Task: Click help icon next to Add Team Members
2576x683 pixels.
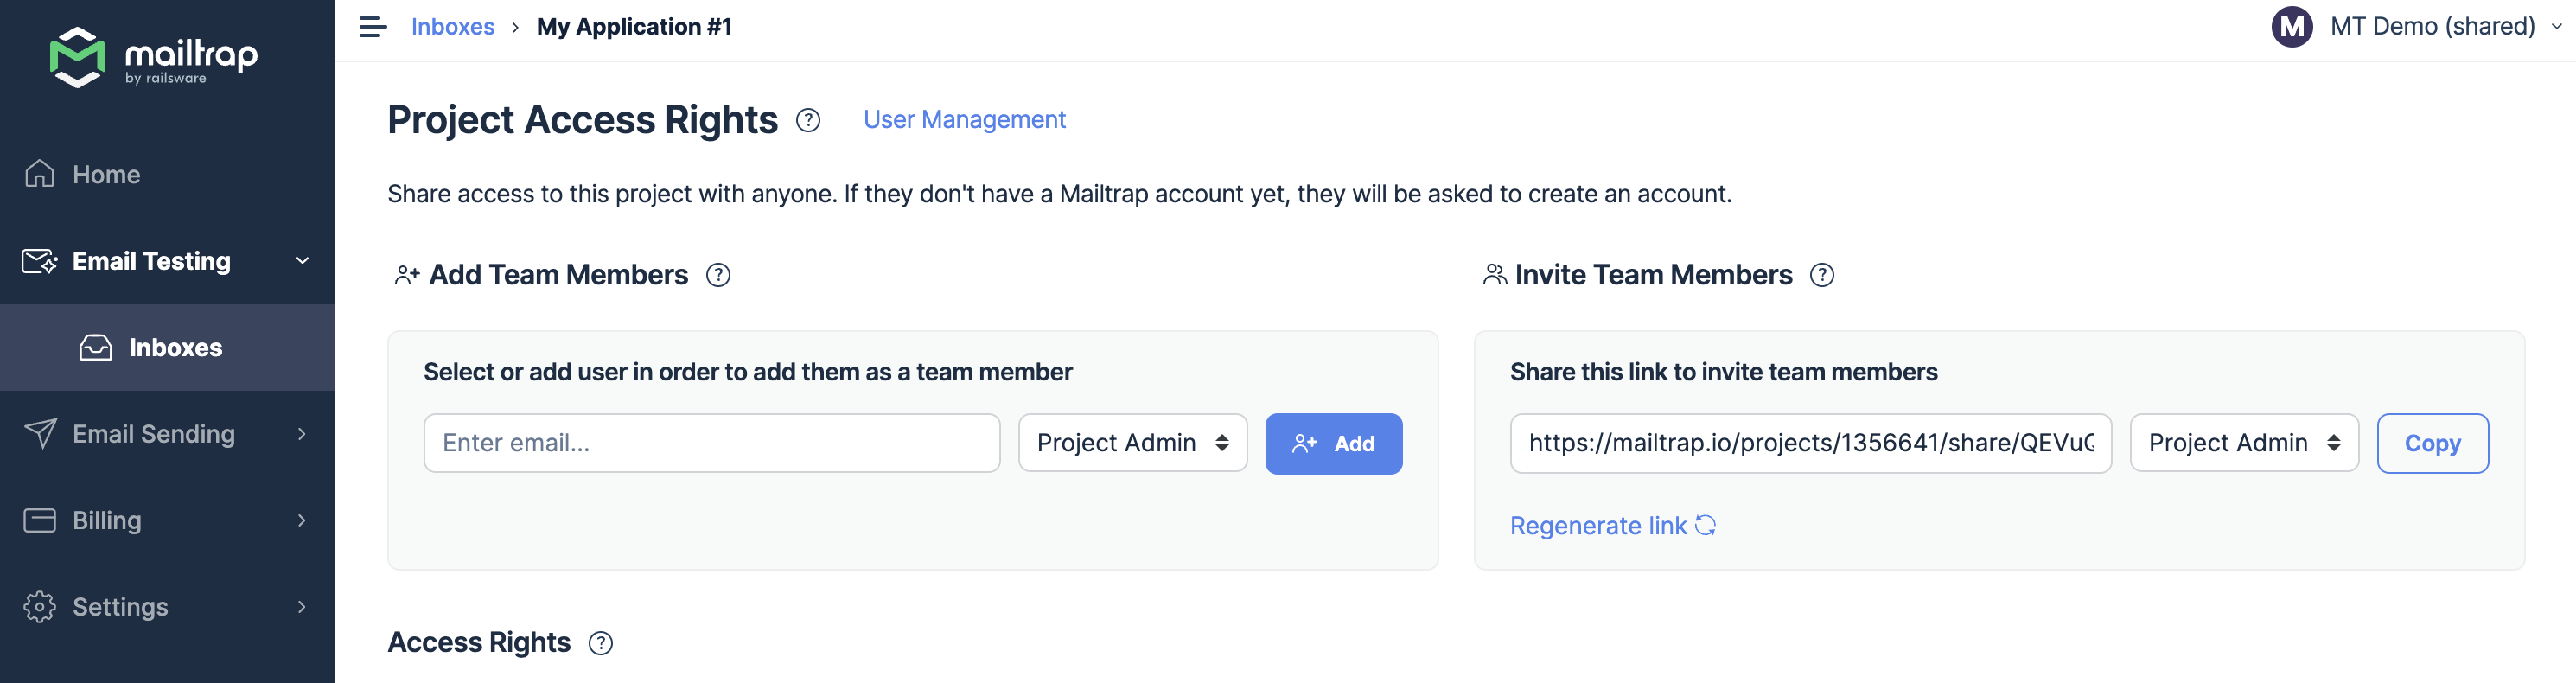Action: coord(718,275)
